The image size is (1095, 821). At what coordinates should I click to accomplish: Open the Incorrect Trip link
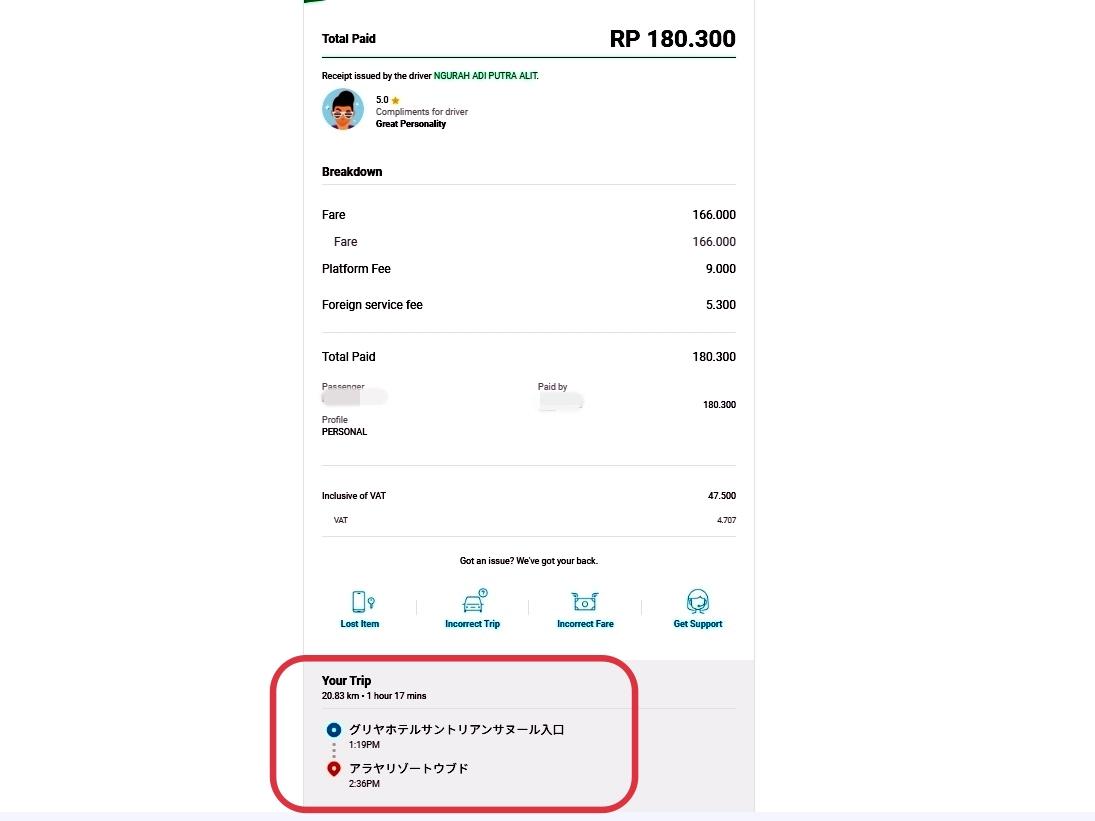473,624
